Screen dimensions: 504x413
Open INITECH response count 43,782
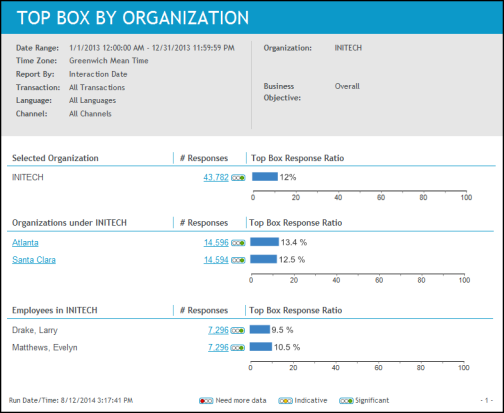coord(216,177)
